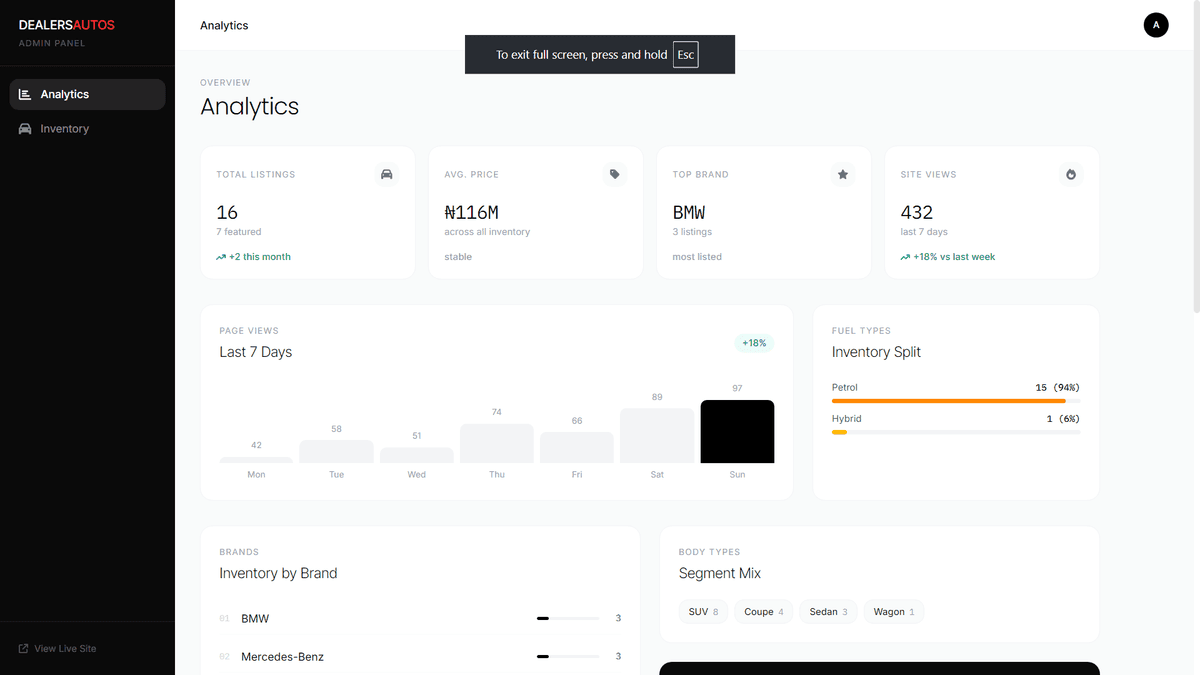Click the trend arrow next to +2 this month
Viewport: 1200px width, 675px height.
pos(221,257)
